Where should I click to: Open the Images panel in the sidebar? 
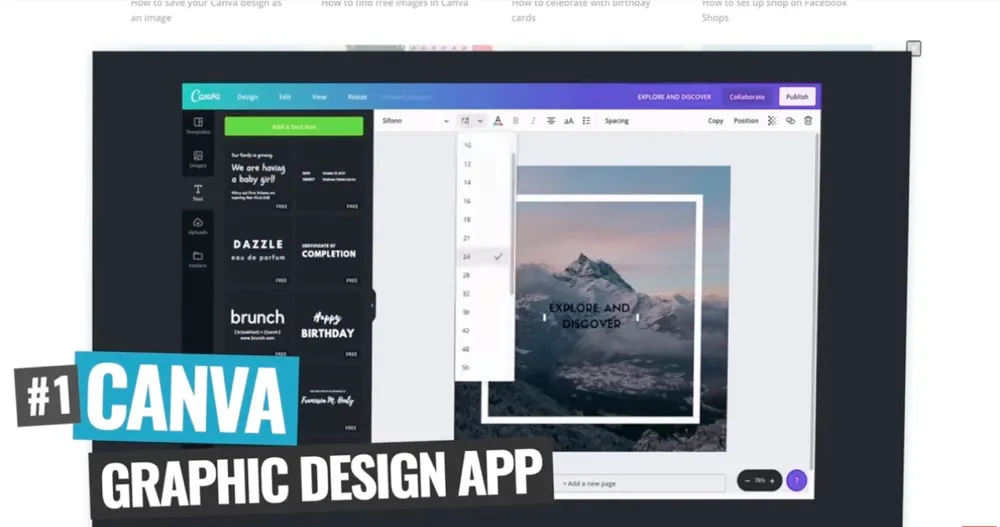pyautogui.click(x=198, y=158)
